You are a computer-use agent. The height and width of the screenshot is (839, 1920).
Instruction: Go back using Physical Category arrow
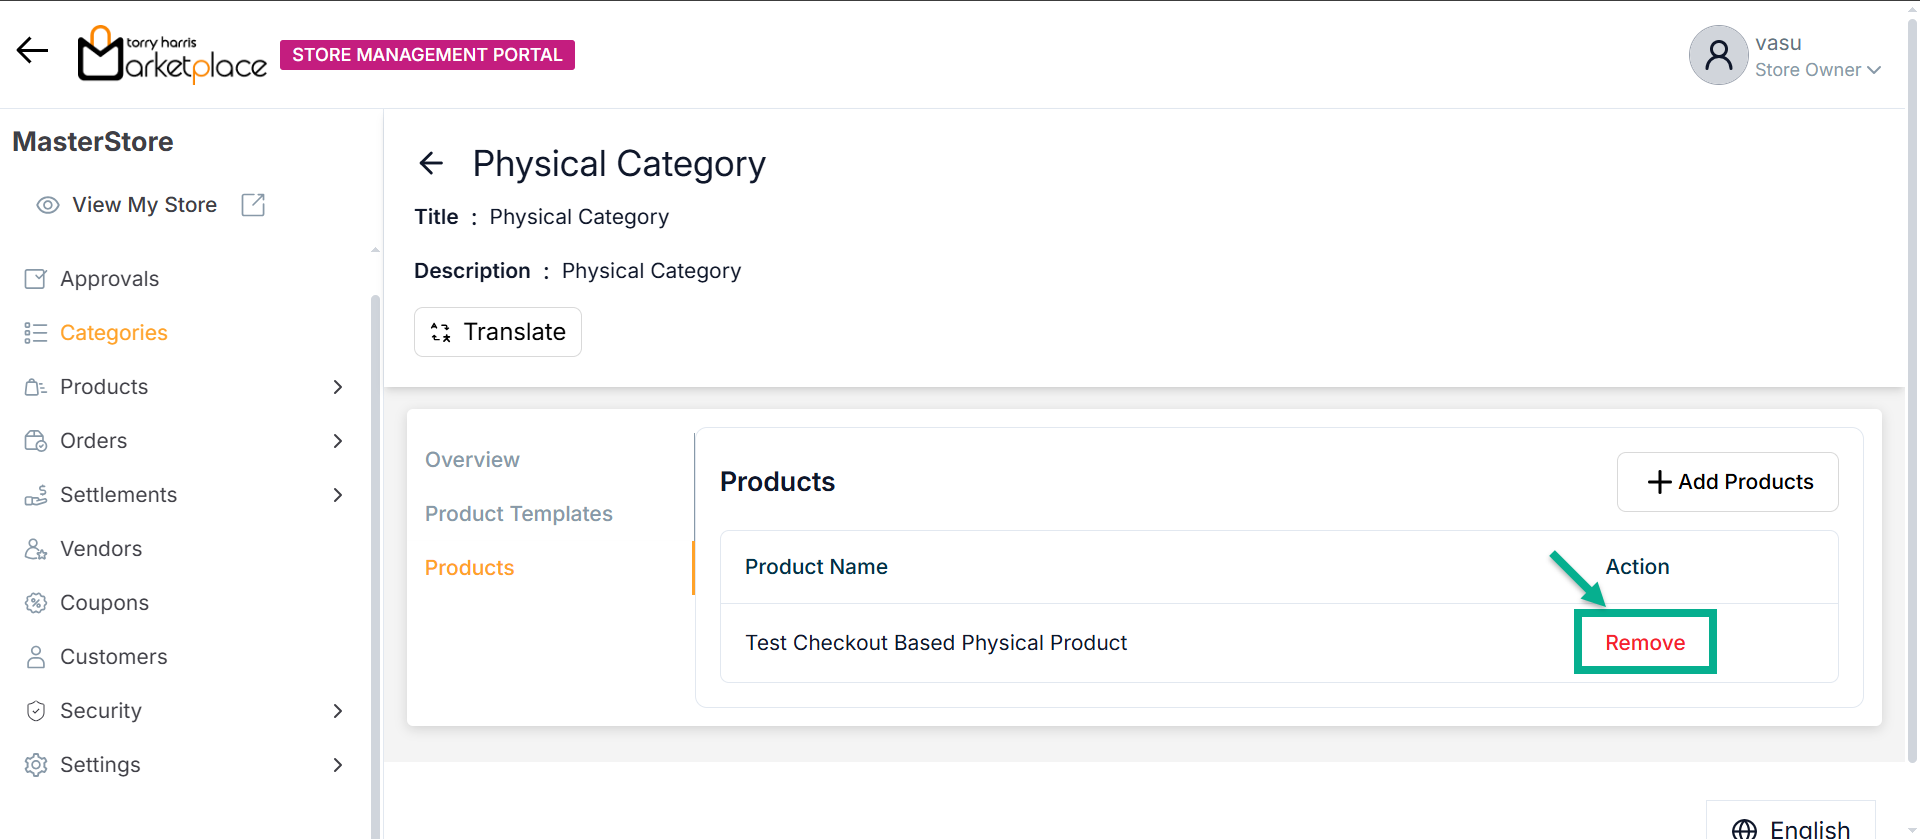431,163
